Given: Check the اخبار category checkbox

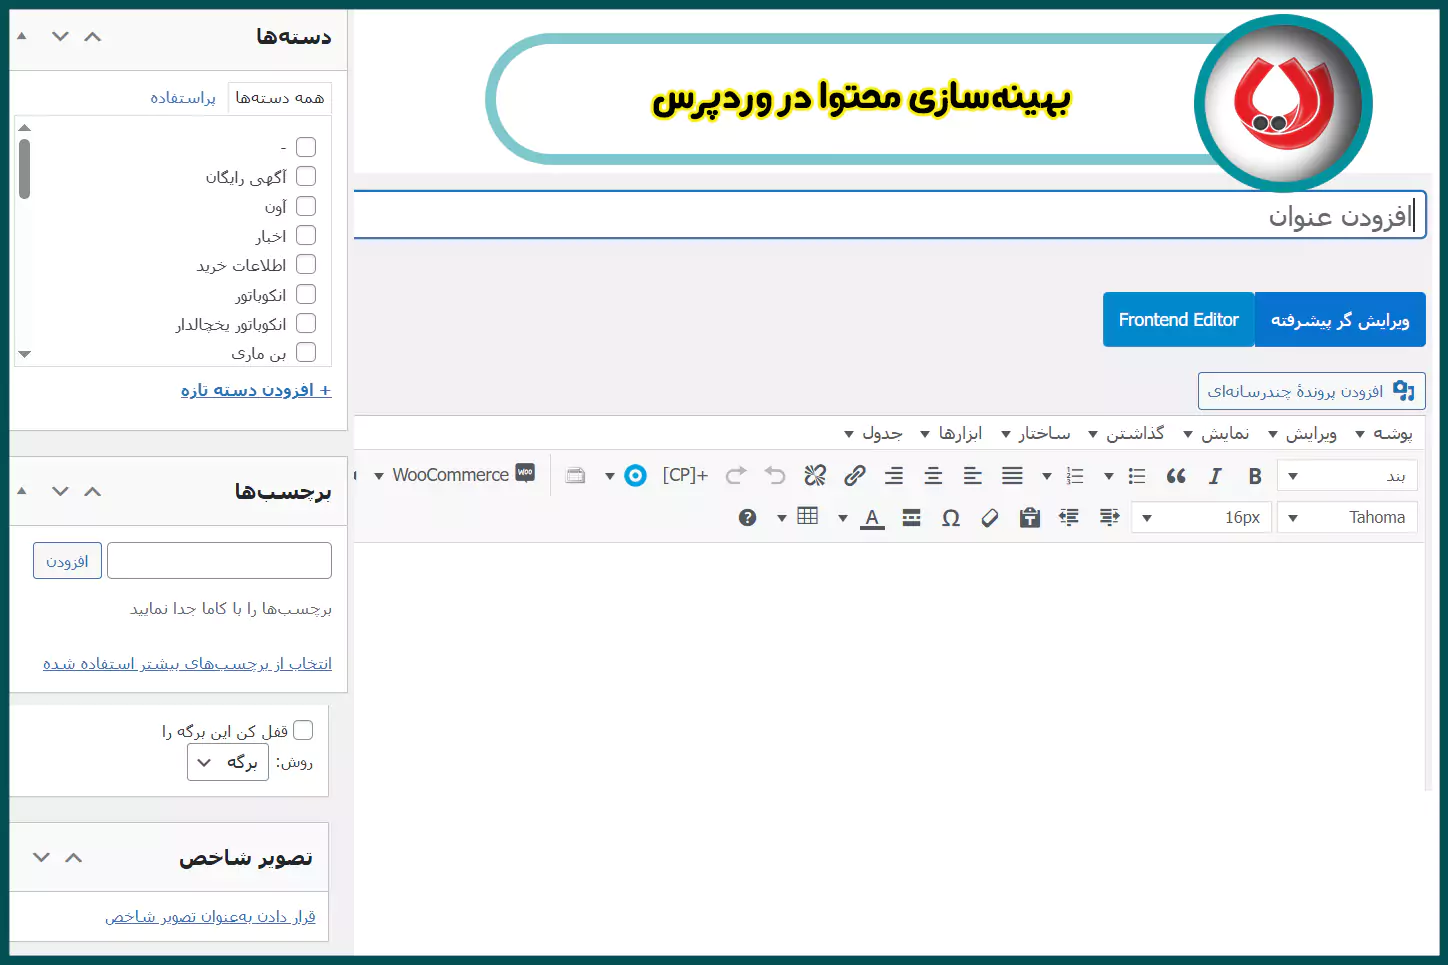Looking at the screenshot, I should click(x=306, y=235).
